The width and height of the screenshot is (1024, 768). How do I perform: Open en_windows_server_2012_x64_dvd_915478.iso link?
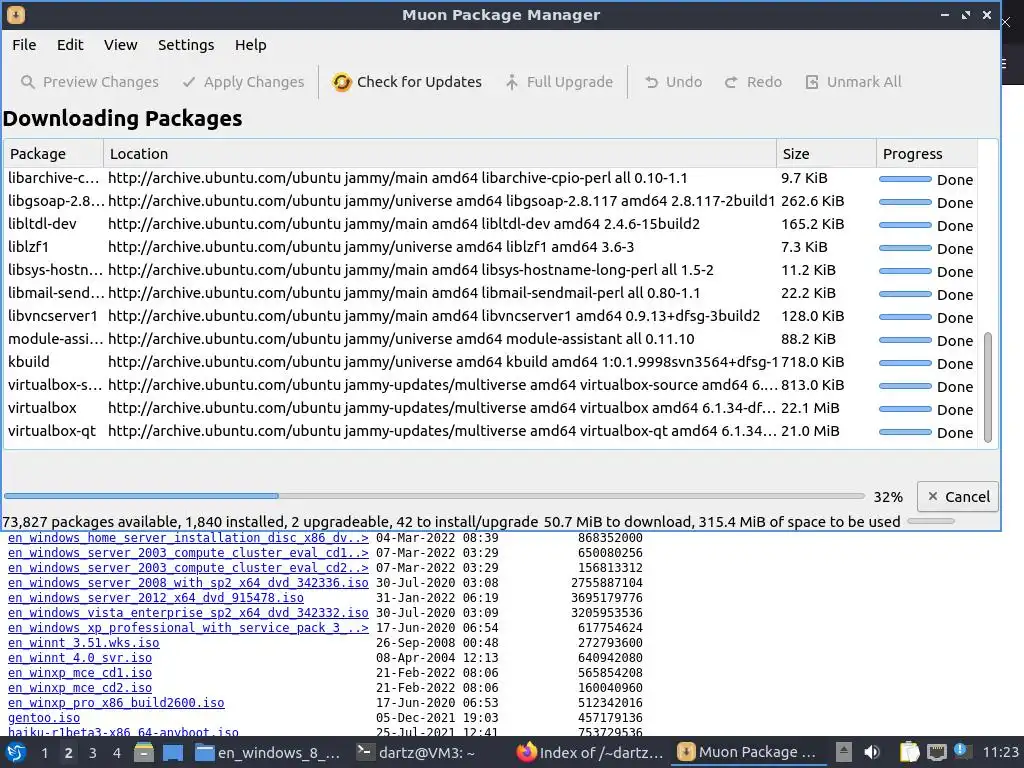coord(155,598)
